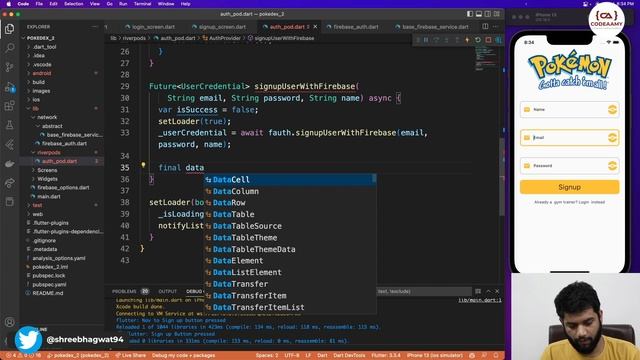Viewport: 640px width, 360px height.
Task: Stop debugging with the red square
Action: point(488,40)
